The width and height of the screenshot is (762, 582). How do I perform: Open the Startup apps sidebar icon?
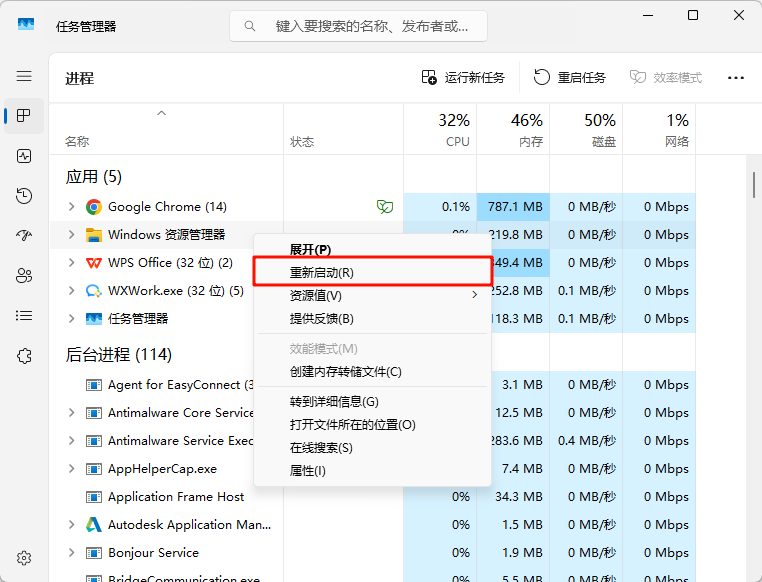point(24,236)
